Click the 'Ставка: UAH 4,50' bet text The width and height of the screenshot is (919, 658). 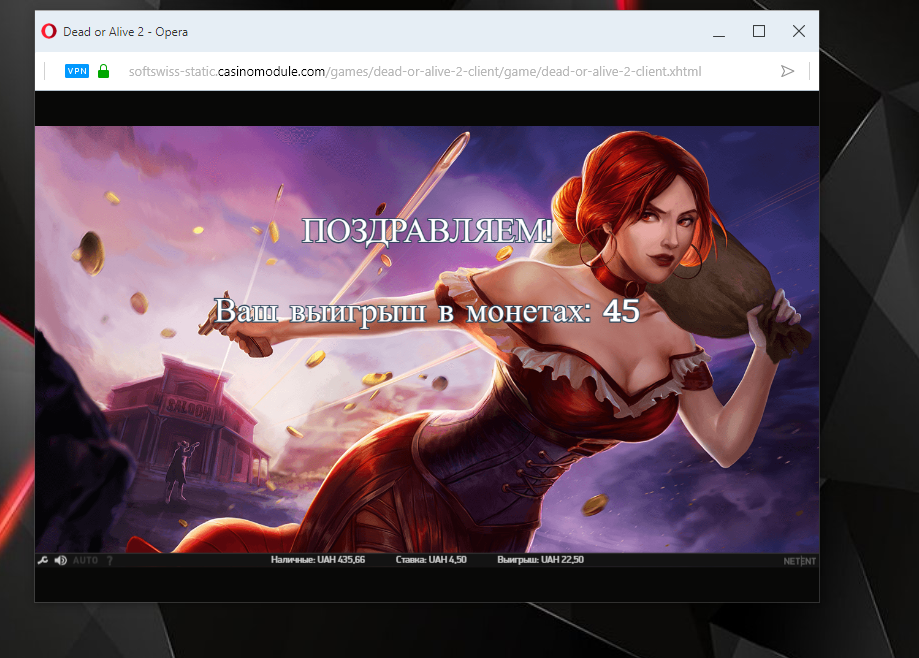point(431,560)
